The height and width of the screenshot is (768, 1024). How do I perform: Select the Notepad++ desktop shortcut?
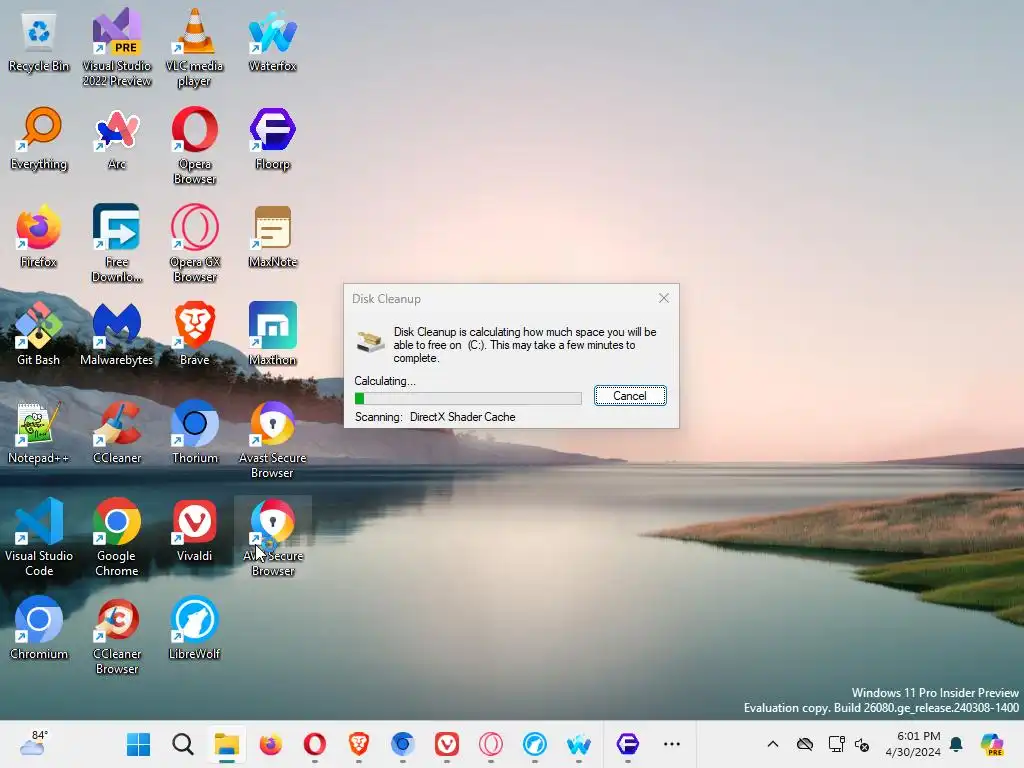39,434
